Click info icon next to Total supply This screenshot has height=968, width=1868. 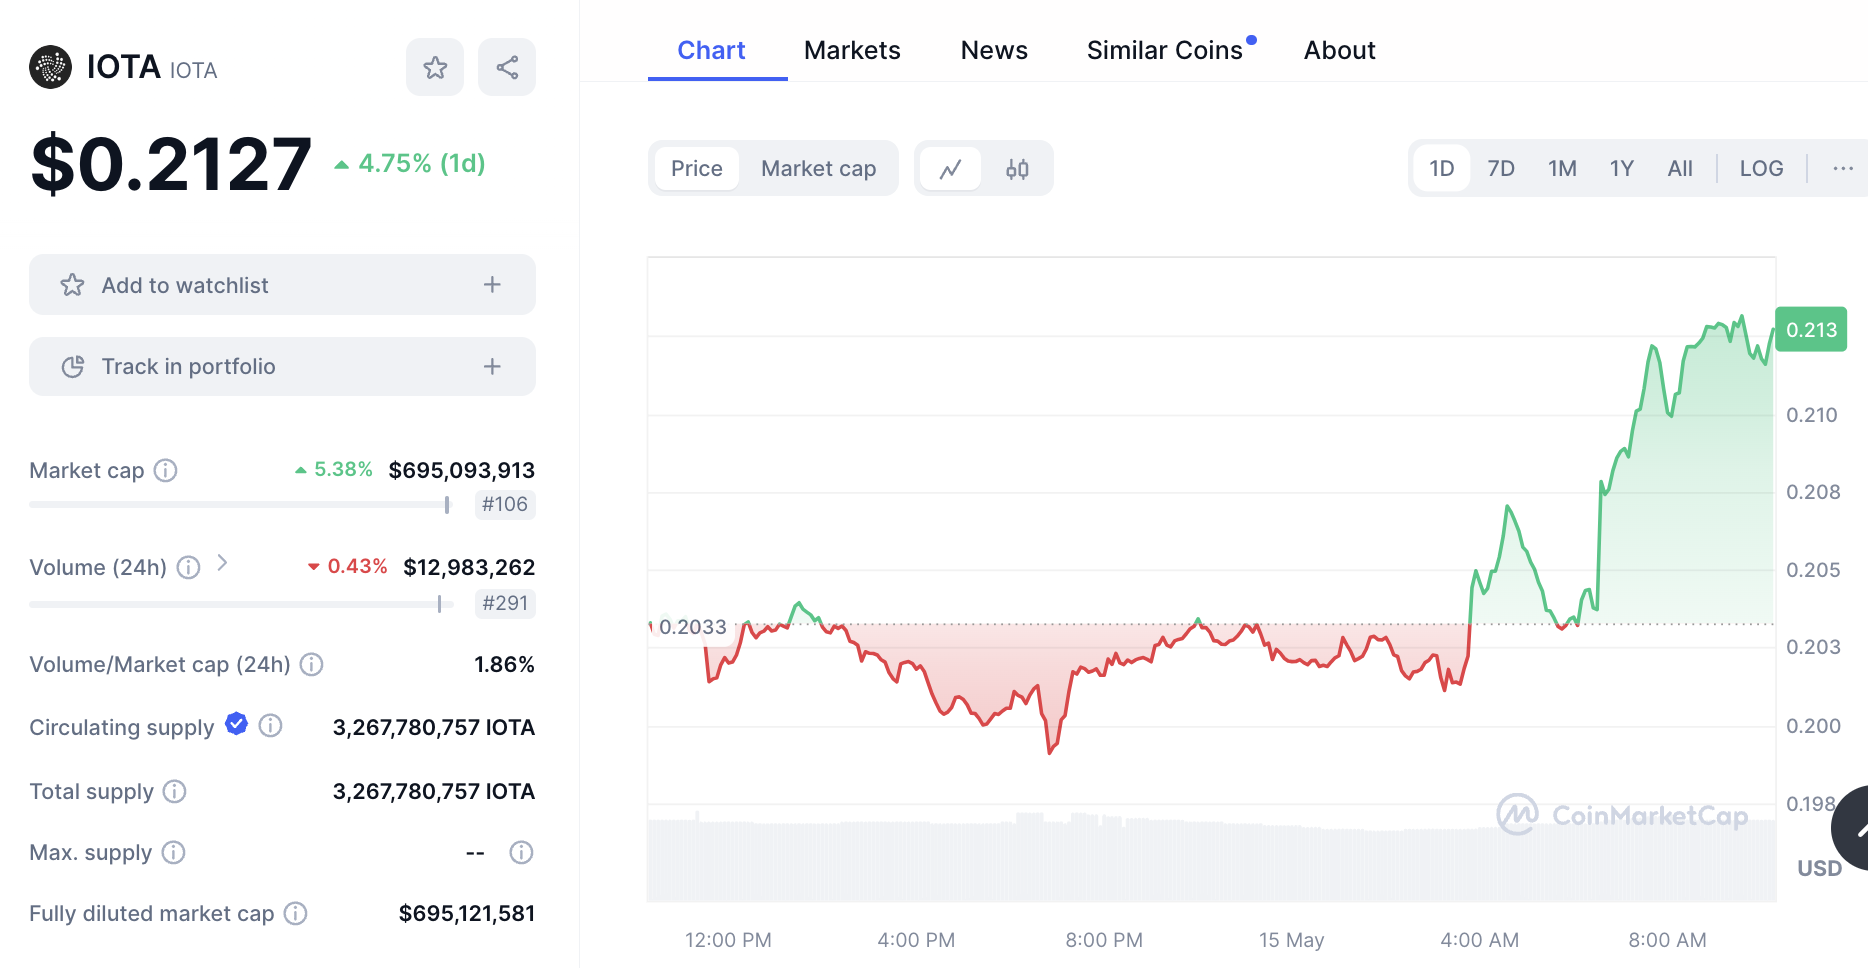pos(175,792)
